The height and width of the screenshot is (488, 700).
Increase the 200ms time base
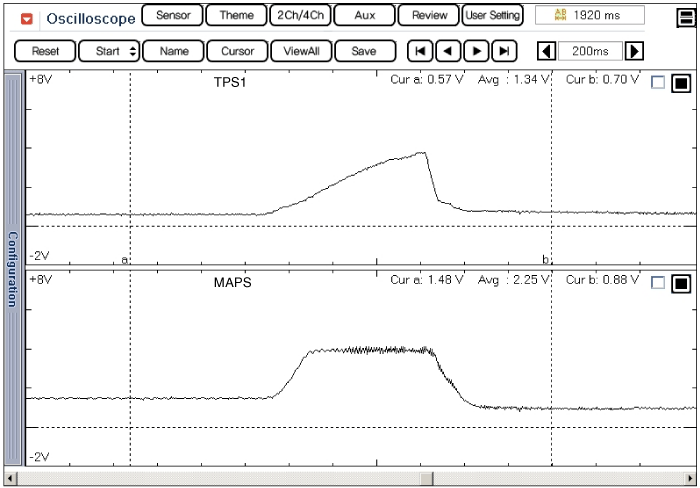tap(634, 51)
